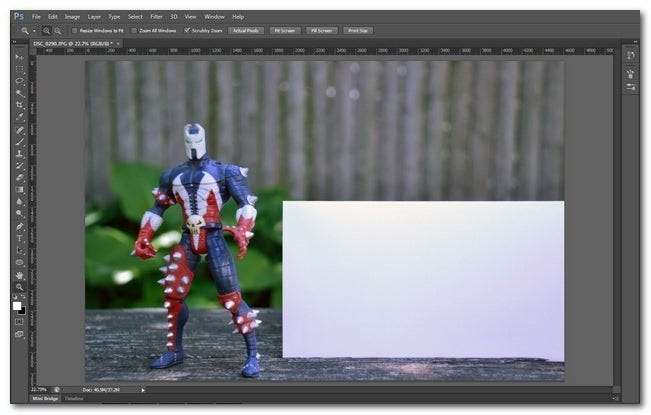Open the Filter menu

pyautogui.click(x=155, y=16)
